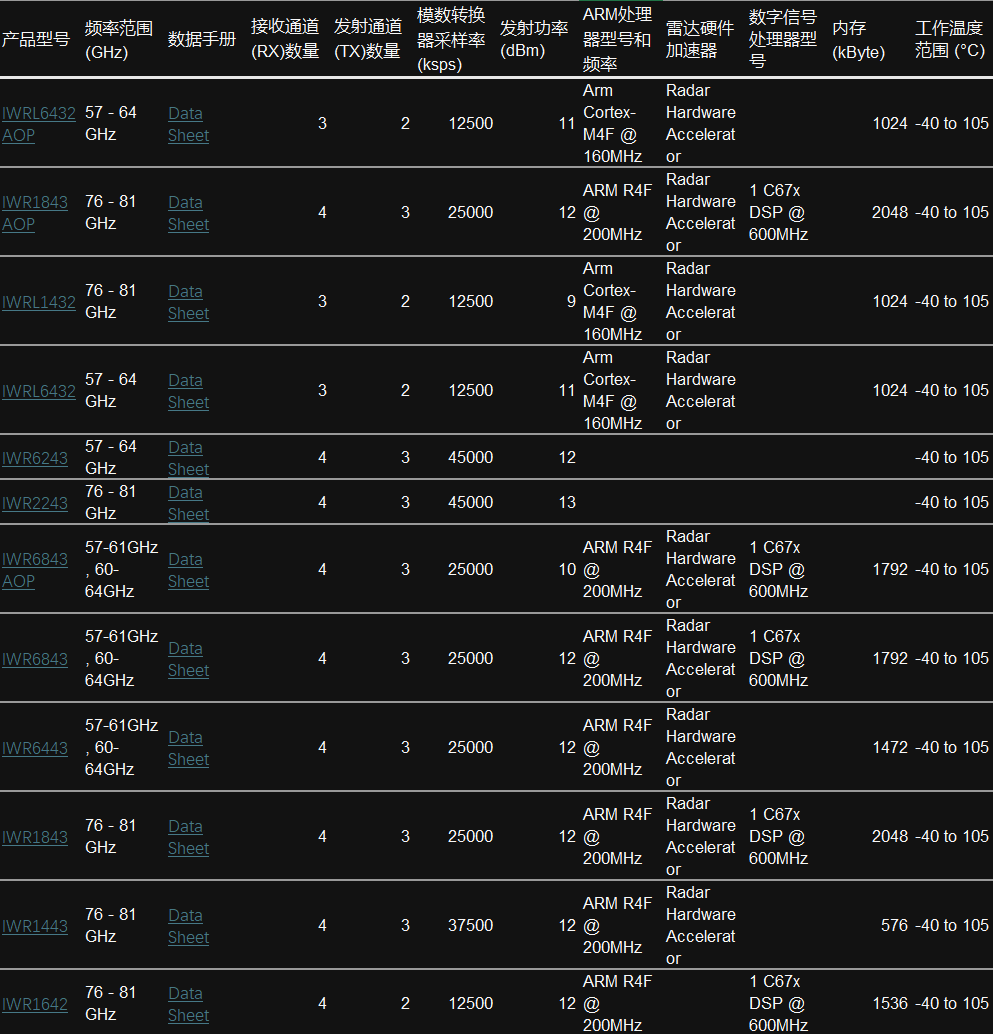Select the DSP cell in IWR1843 AOP row

778,213
